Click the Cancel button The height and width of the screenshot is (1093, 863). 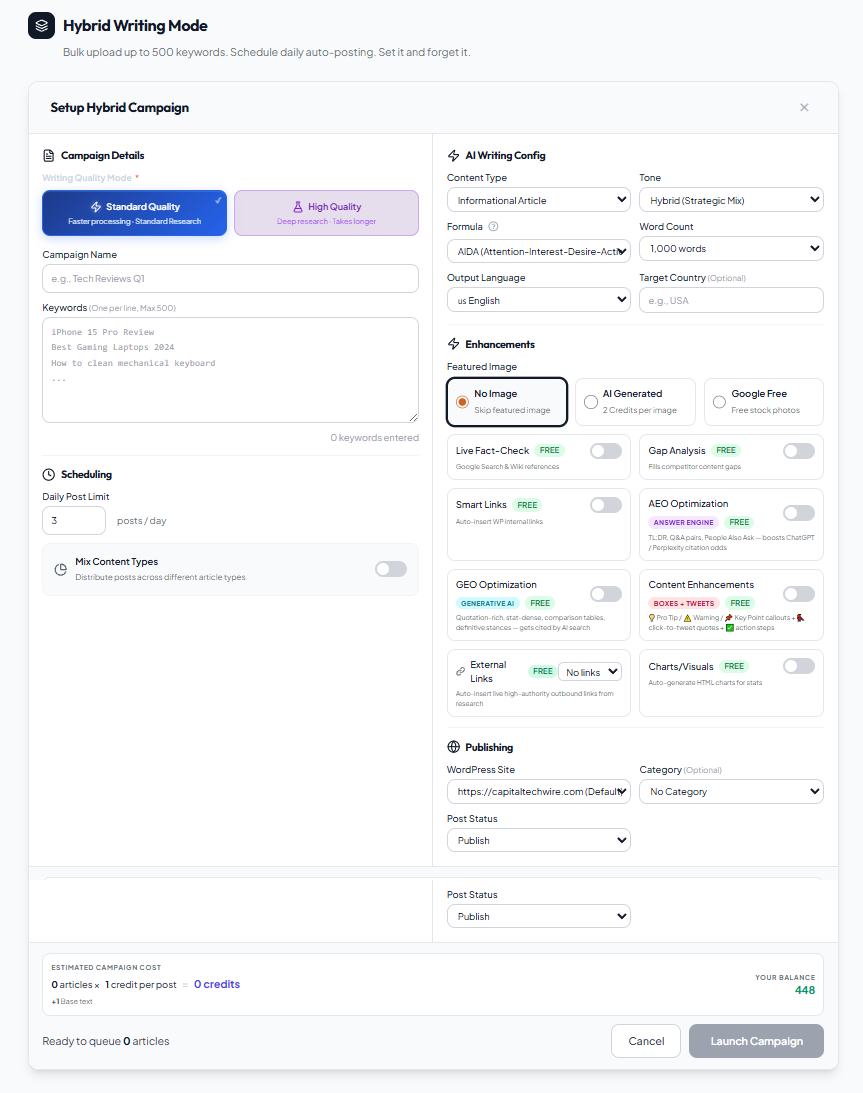(x=646, y=1041)
